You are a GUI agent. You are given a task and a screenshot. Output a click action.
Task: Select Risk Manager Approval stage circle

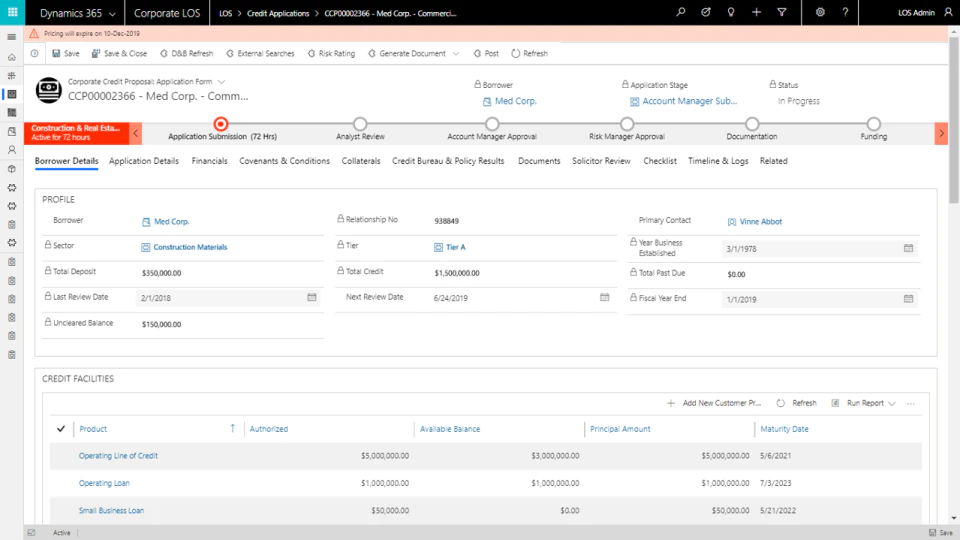(x=626, y=124)
